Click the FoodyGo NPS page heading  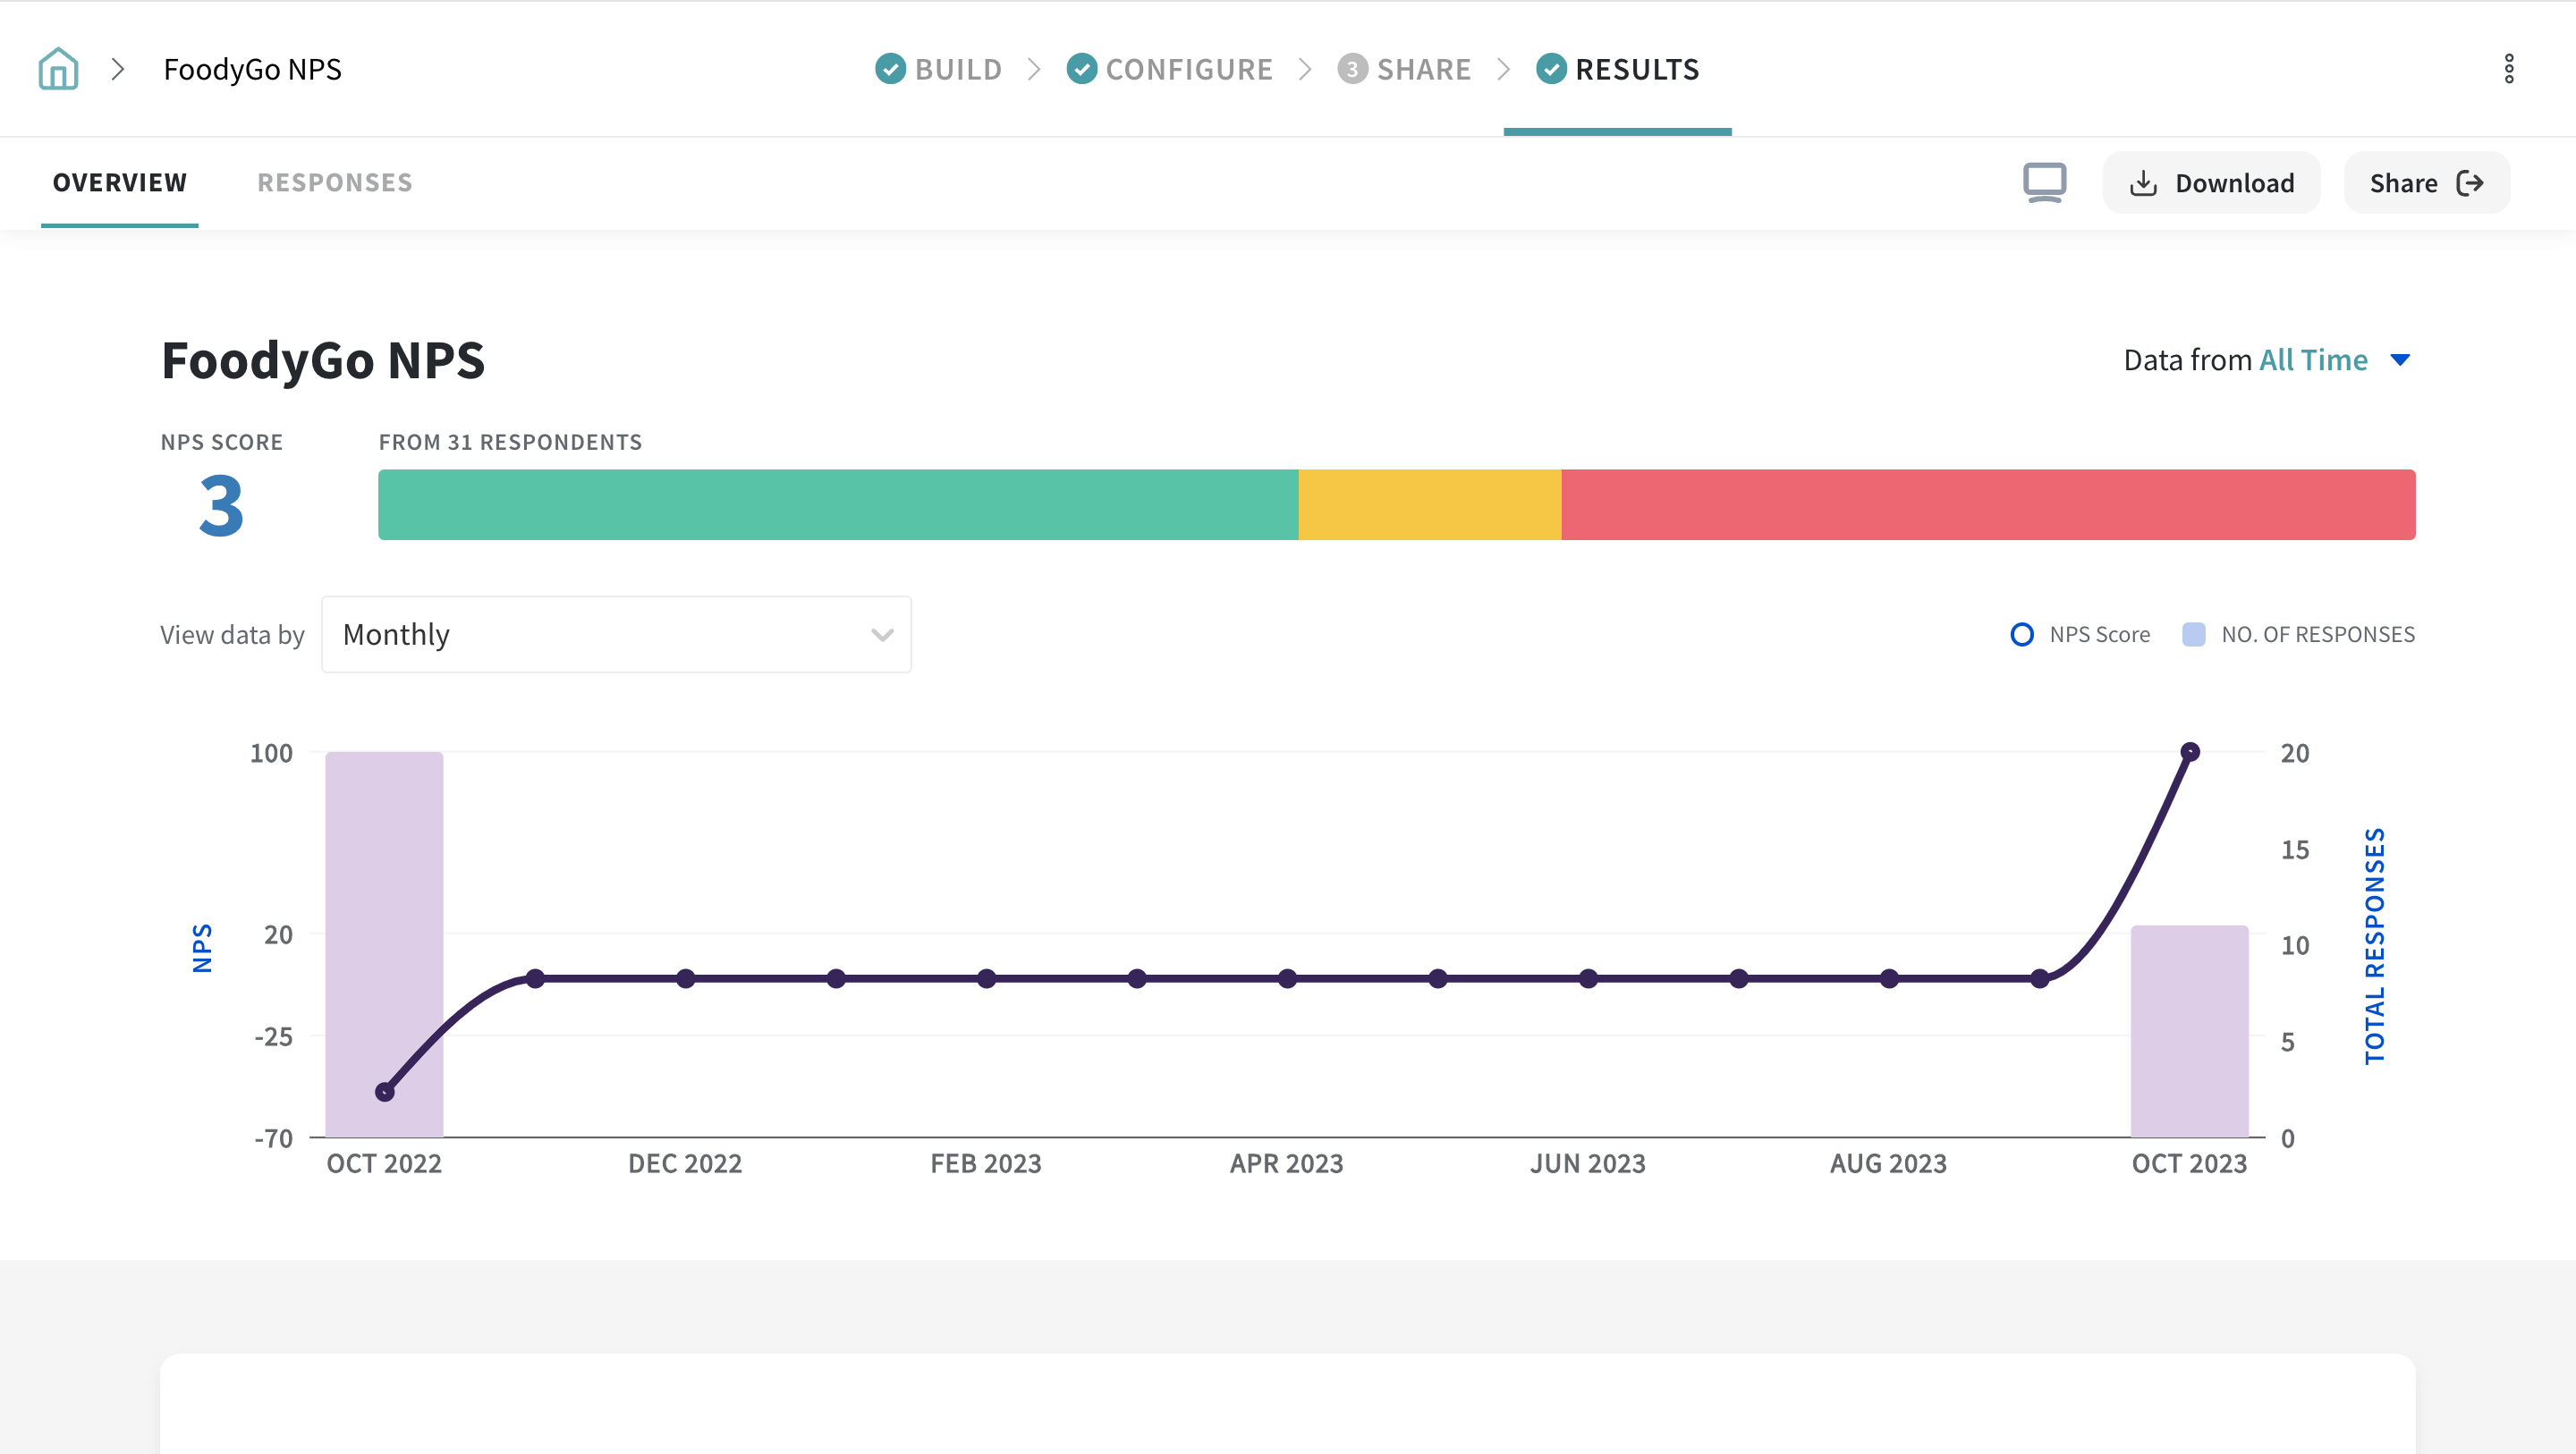323,361
